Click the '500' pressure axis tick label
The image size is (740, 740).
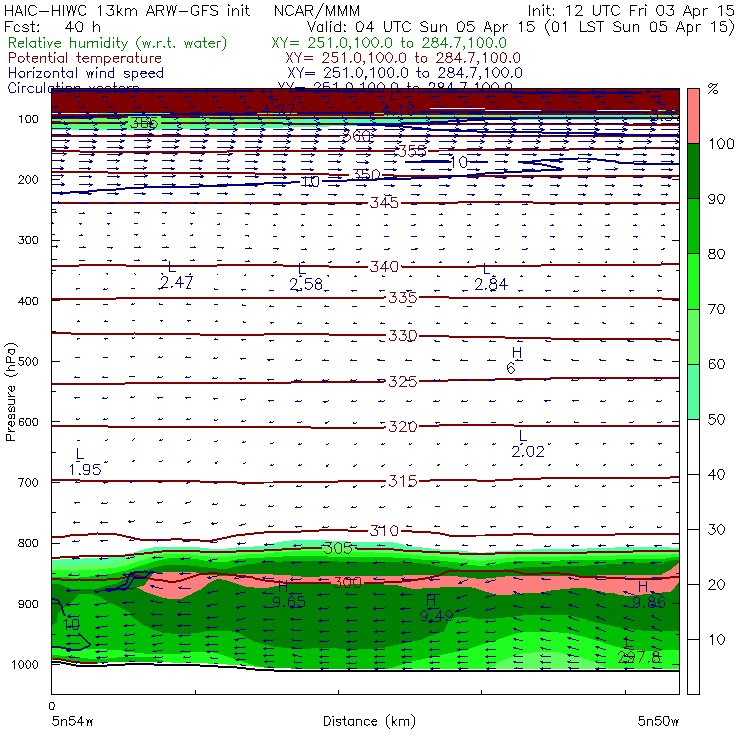pos(28,362)
